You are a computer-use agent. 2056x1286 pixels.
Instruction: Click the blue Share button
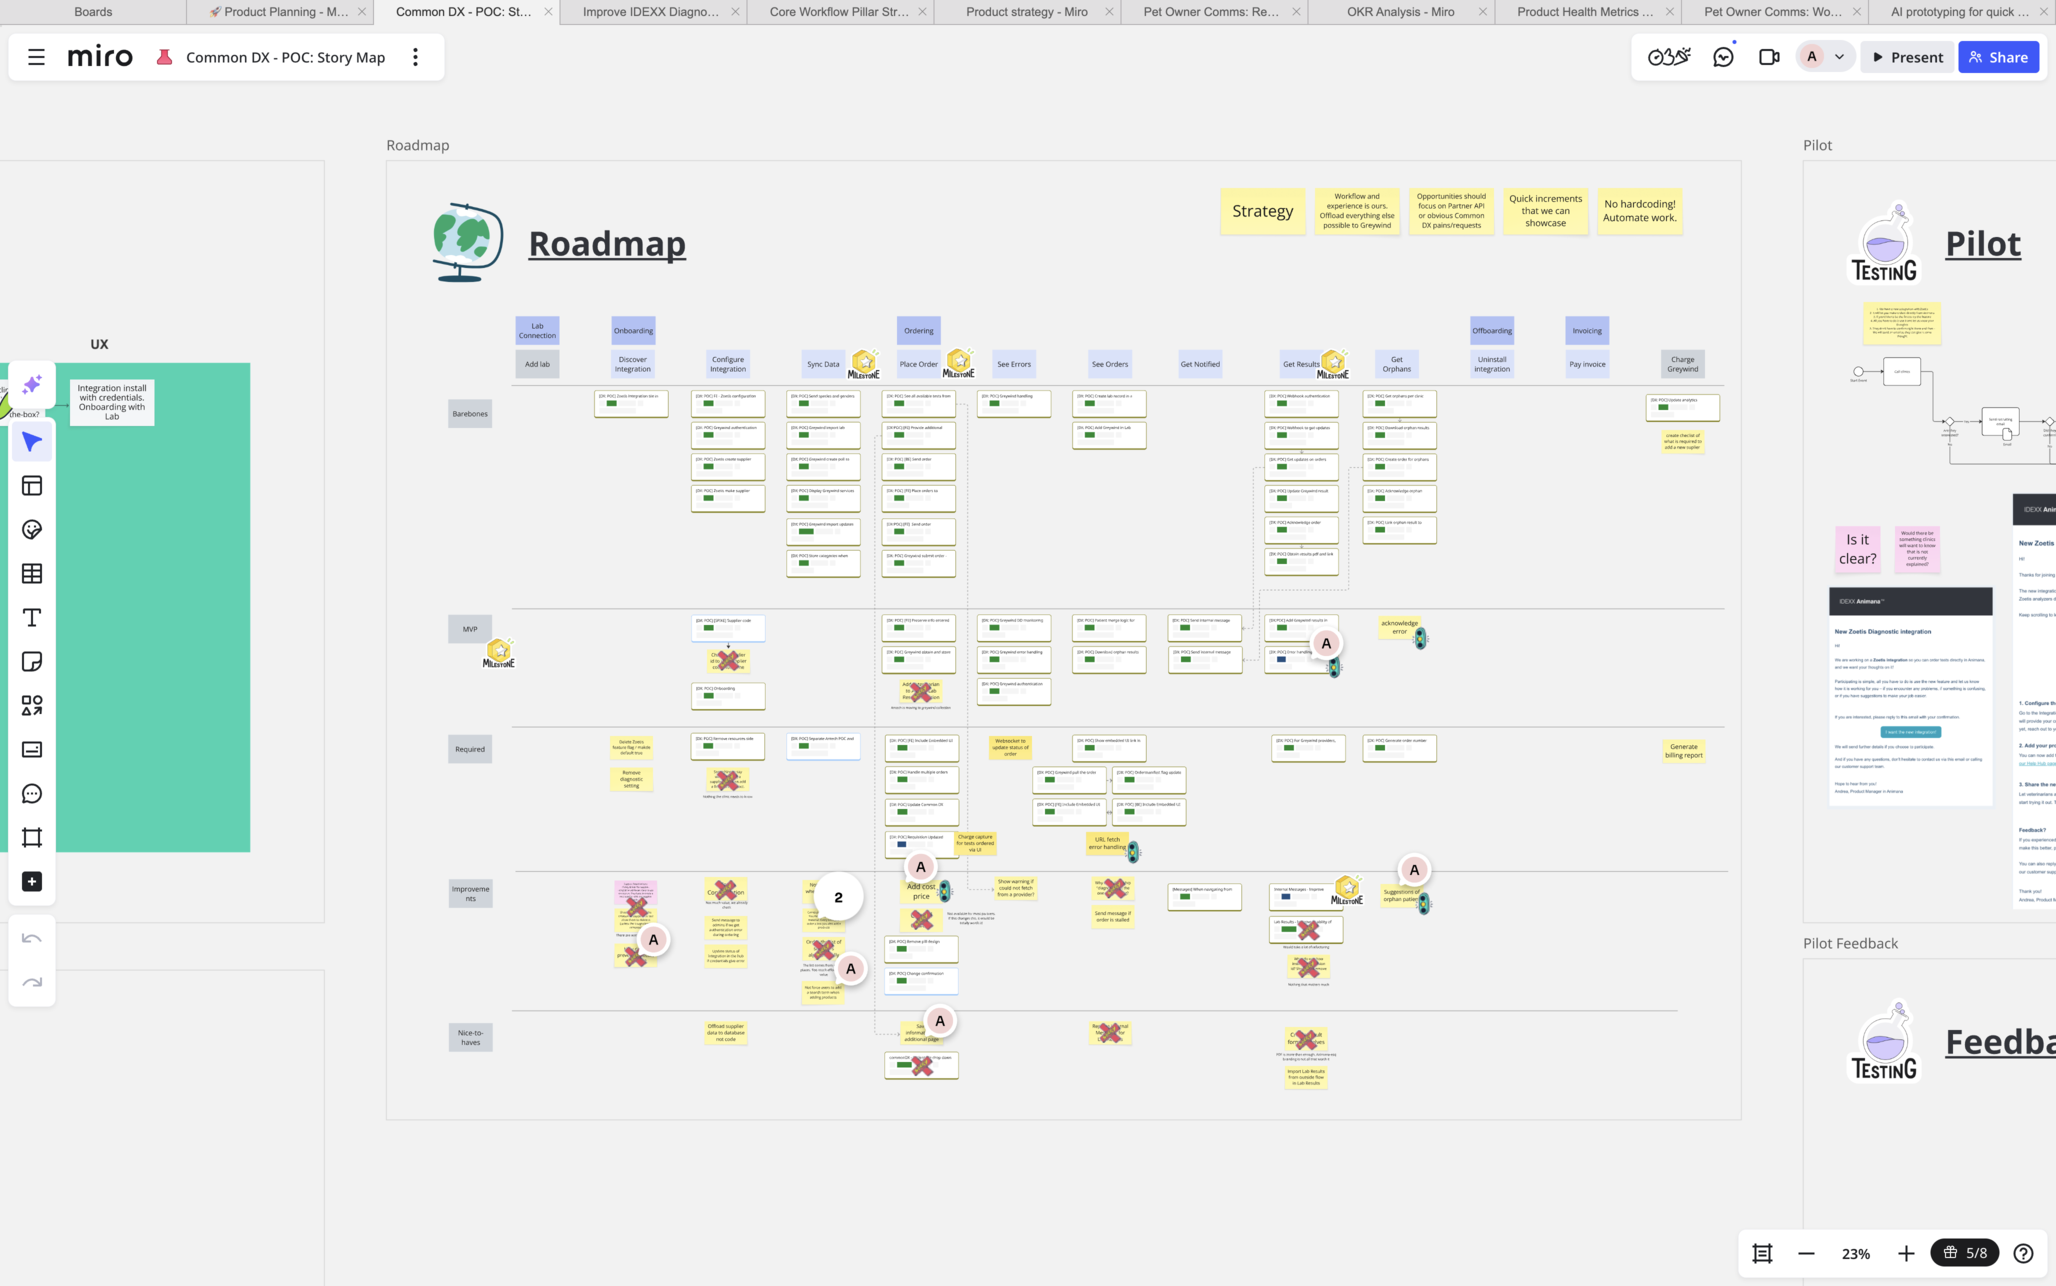(1998, 57)
